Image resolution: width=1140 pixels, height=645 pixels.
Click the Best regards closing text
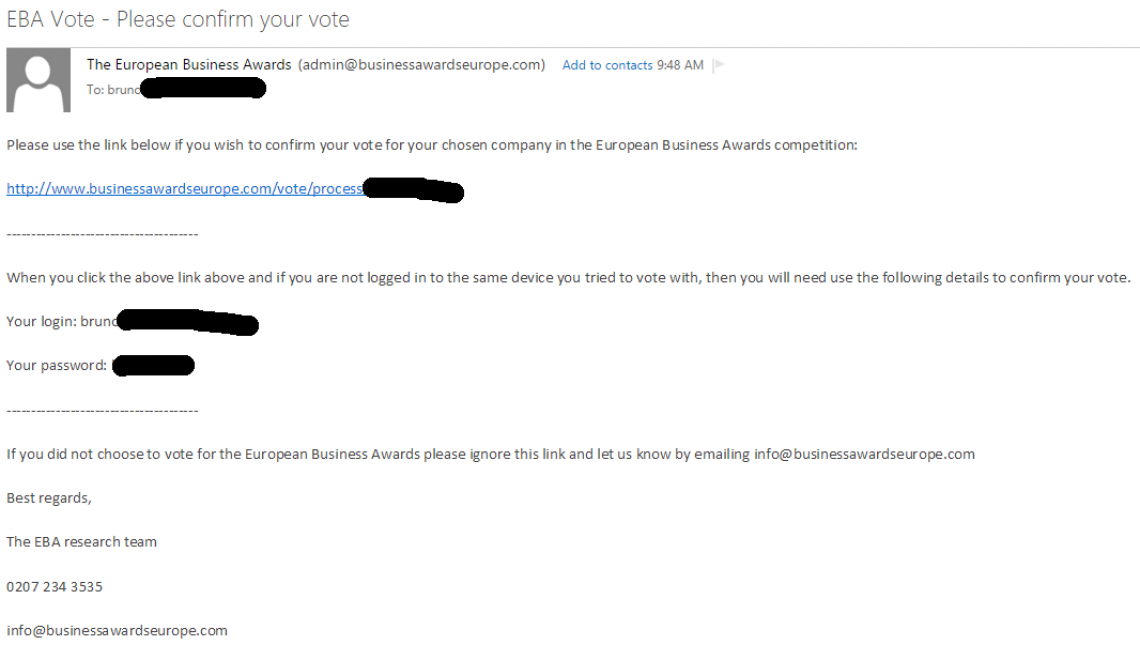click(x=49, y=498)
